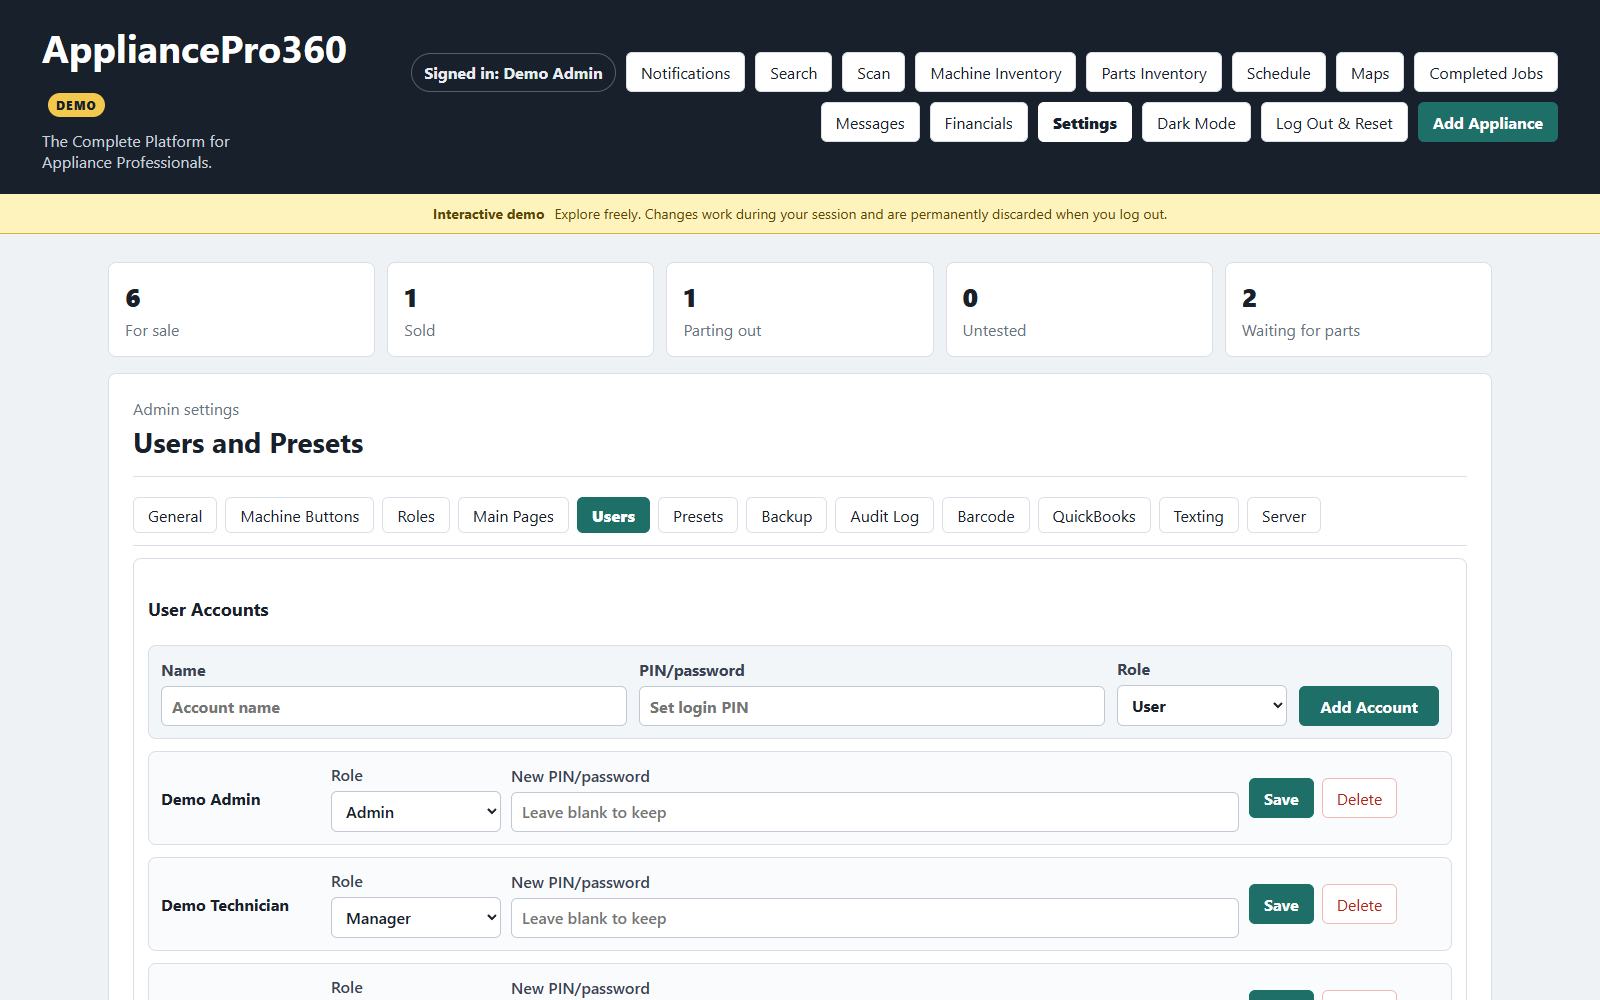Image resolution: width=1600 pixels, height=1000 pixels.
Task: Delete the Demo Admin account
Action: [x=1359, y=798]
